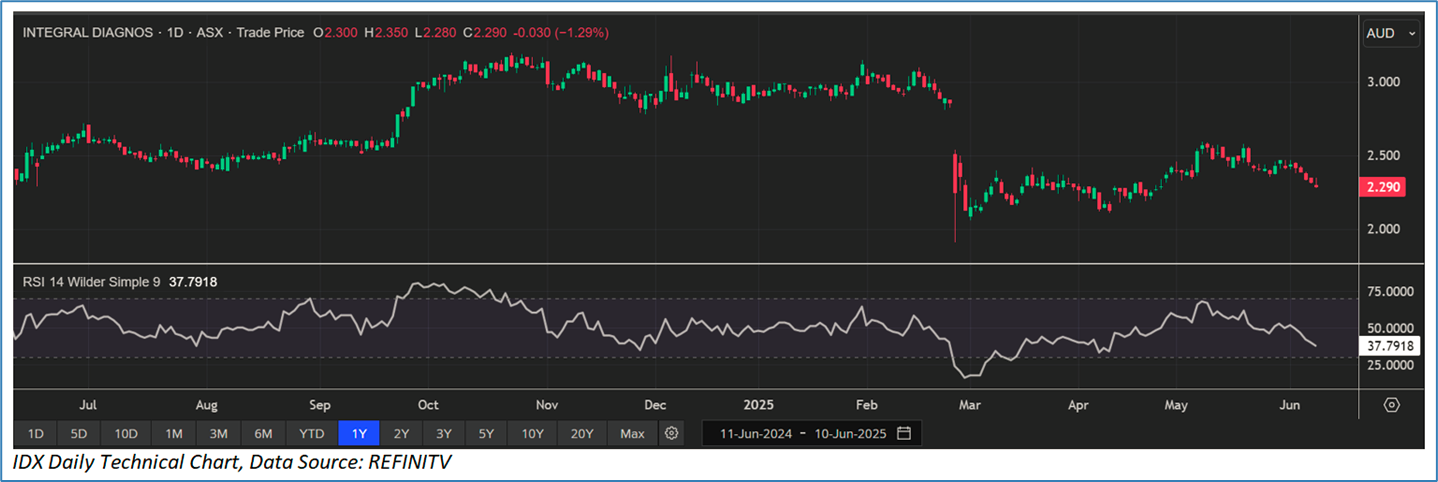This screenshot has width=1438, height=482.
Task: Show year-to-date with YTD button
Action: 311,434
